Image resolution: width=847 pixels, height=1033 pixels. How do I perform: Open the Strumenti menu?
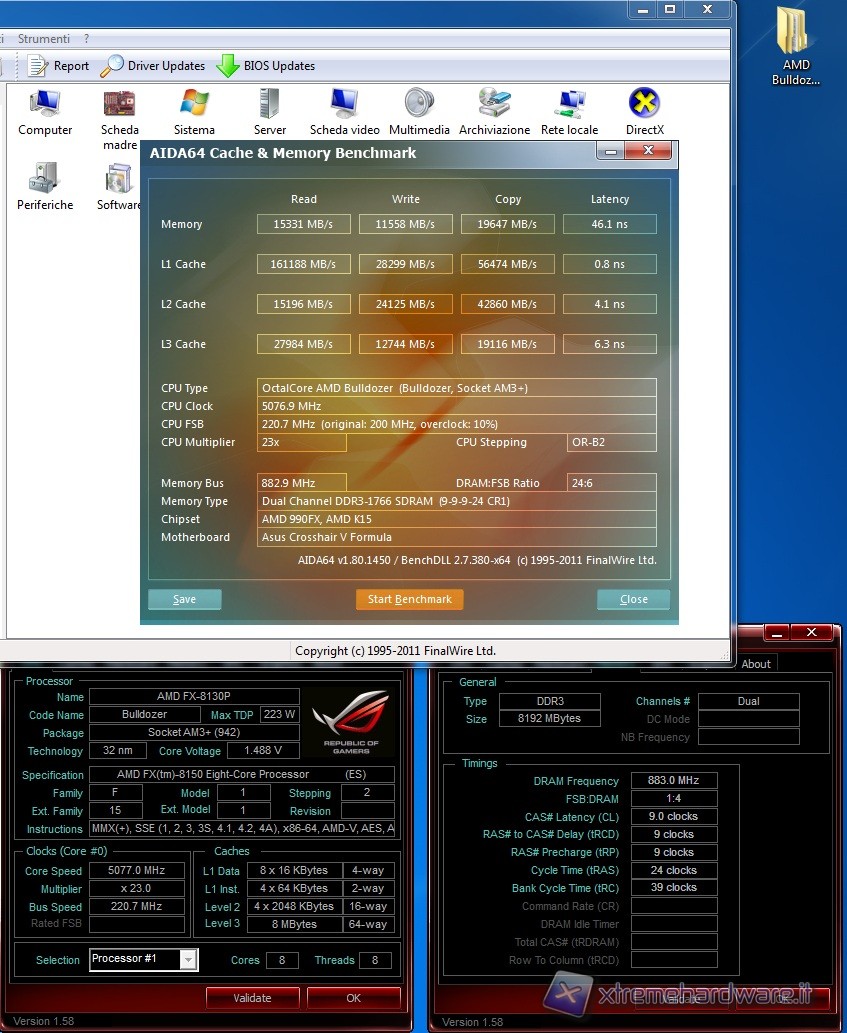pos(44,39)
